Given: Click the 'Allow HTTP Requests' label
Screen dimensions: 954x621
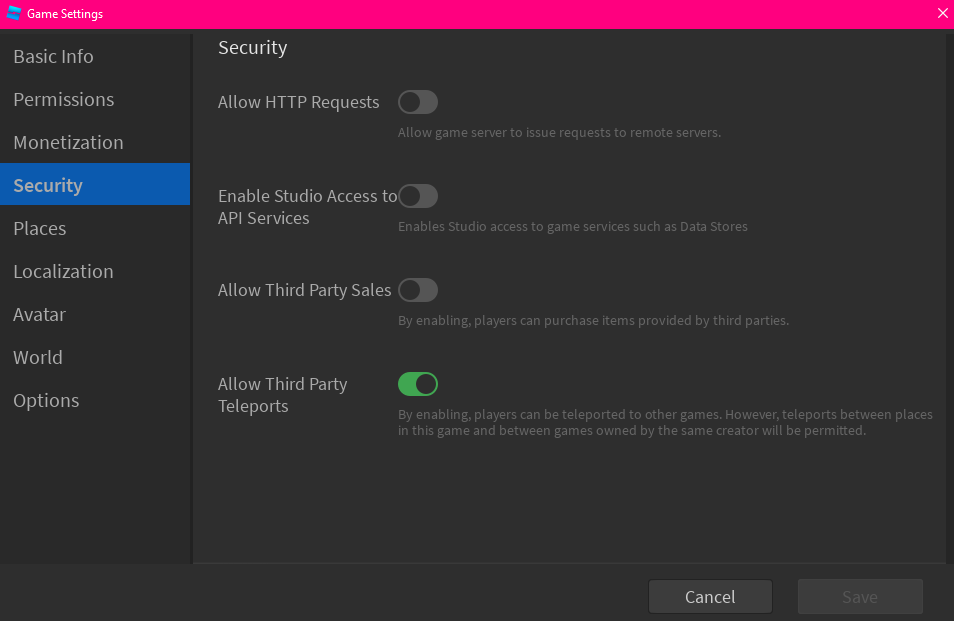Looking at the screenshot, I should tap(299, 102).
